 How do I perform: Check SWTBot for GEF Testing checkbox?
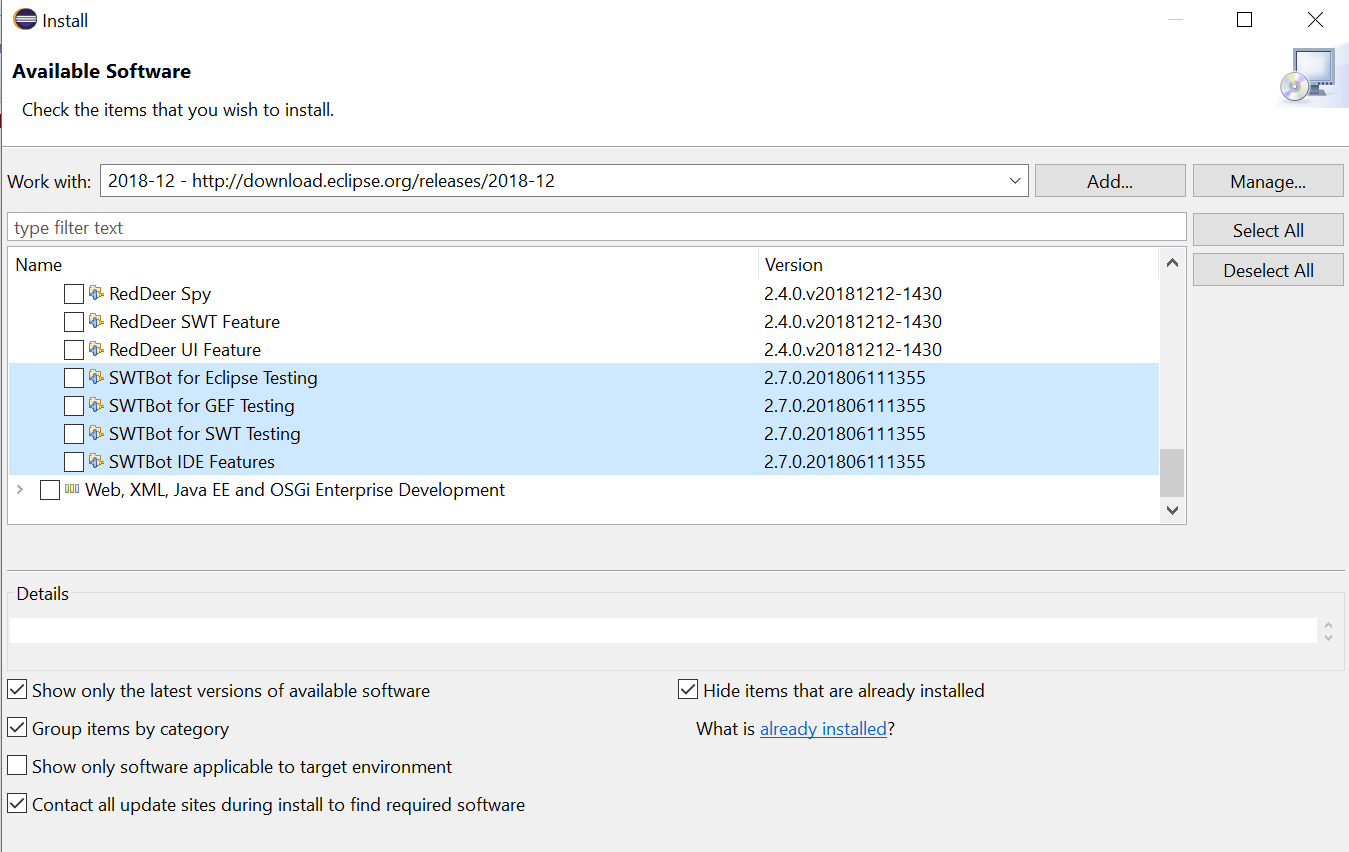(74, 406)
